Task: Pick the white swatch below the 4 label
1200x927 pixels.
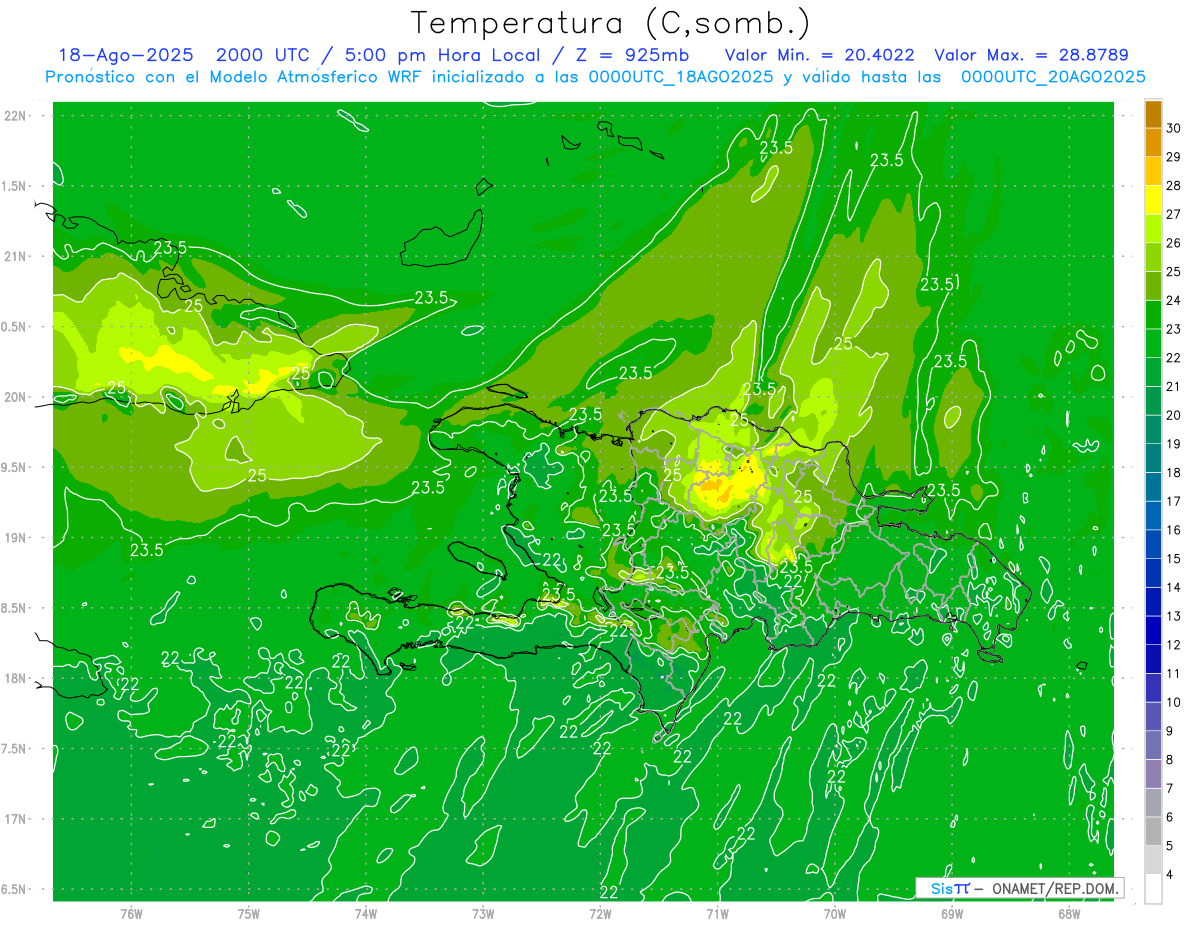Action: (1153, 888)
